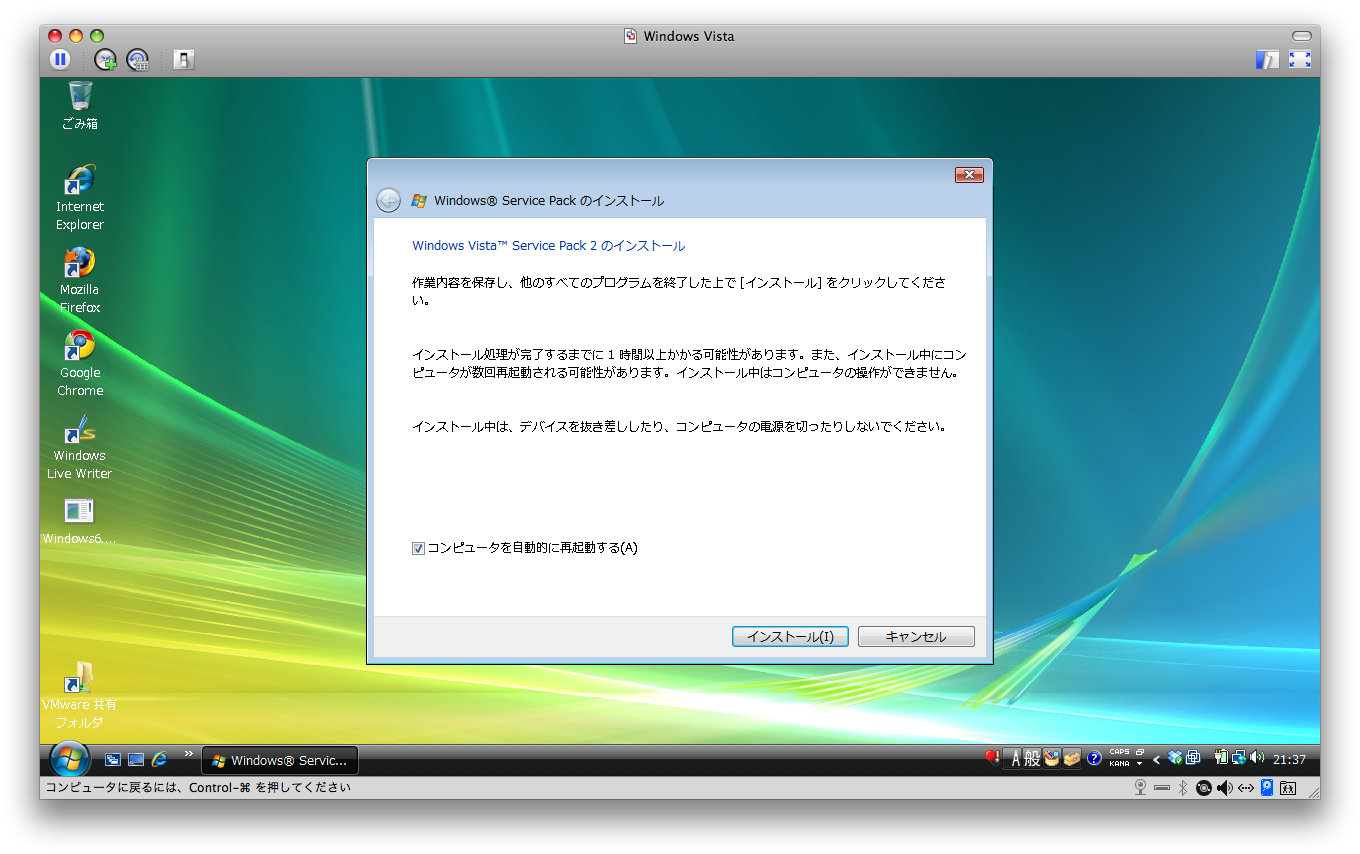Select the Windows6... file on desktop
This screenshot has width=1360, height=854.
80,522
